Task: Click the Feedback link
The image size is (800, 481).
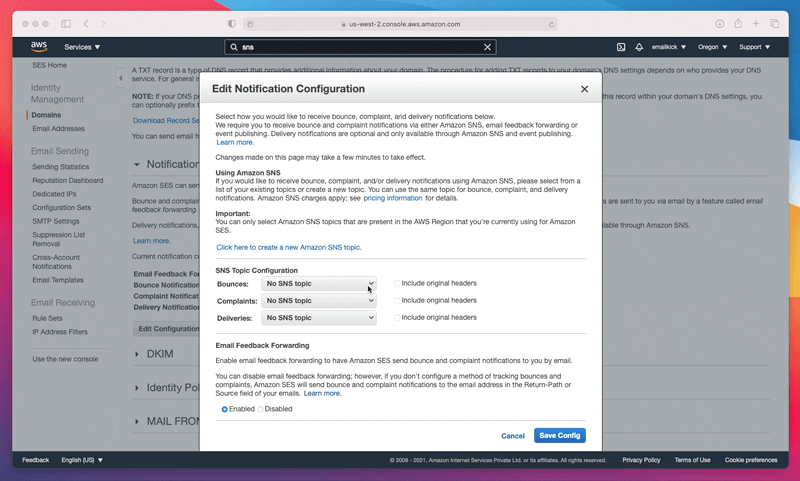Action: click(x=35, y=460)
